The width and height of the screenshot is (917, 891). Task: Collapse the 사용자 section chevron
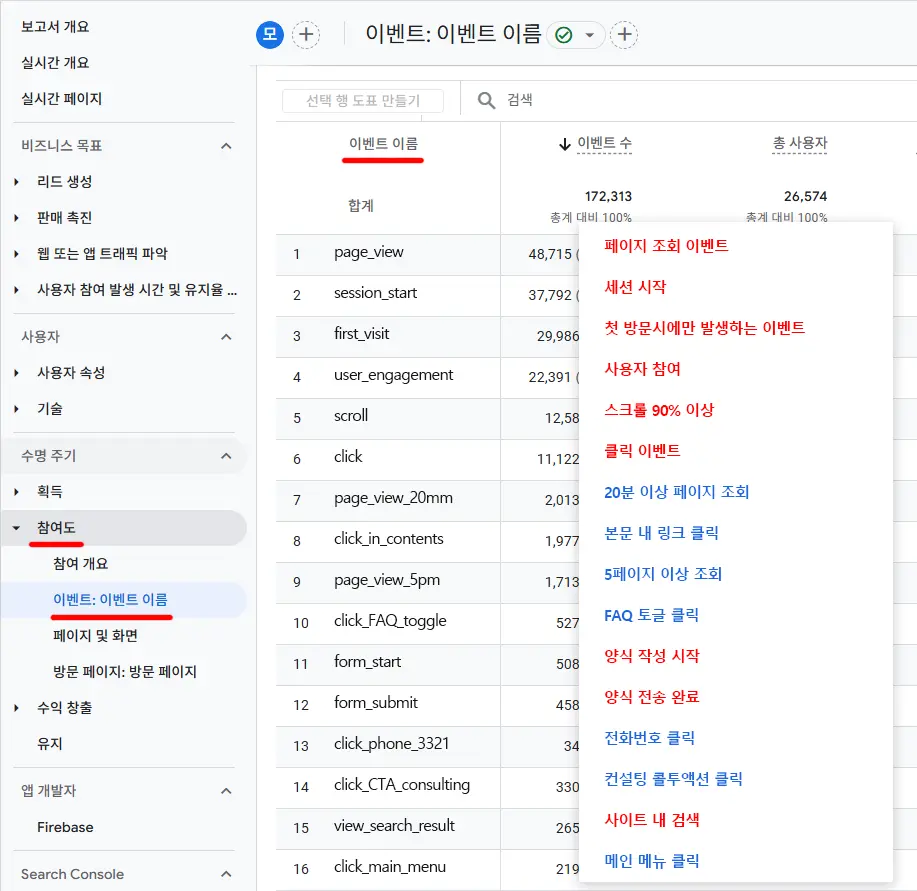click(x=226, y=337)
